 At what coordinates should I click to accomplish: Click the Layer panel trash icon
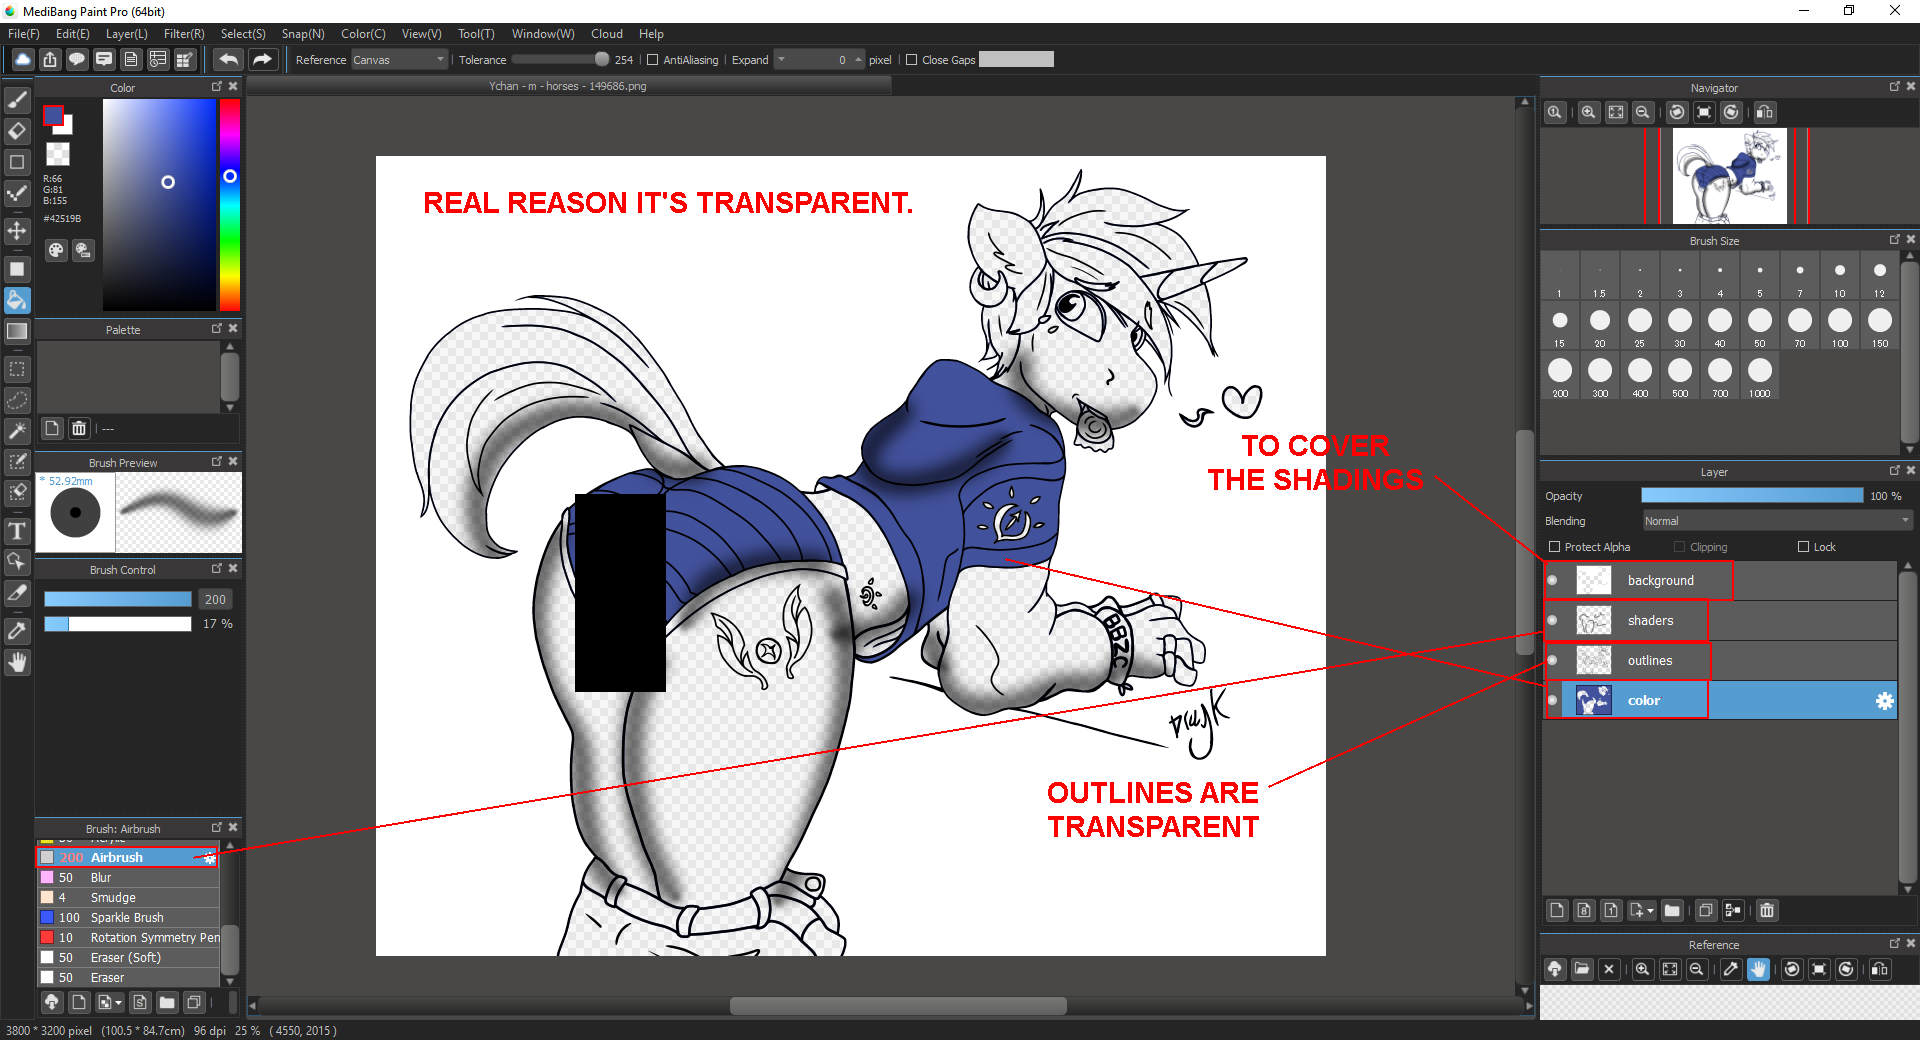[x=1767, y=910]
